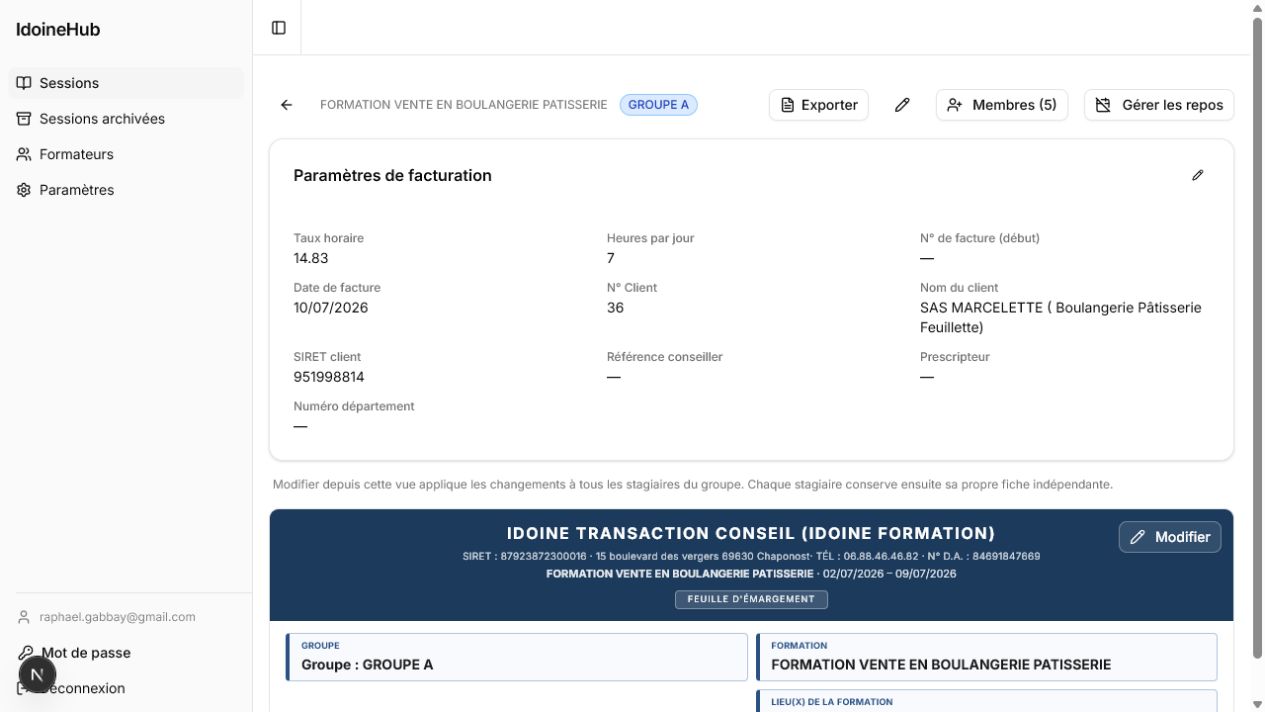Screen dimensions: 1265x712
Task: Click the Gérer les repos button
Action: 1159,105
